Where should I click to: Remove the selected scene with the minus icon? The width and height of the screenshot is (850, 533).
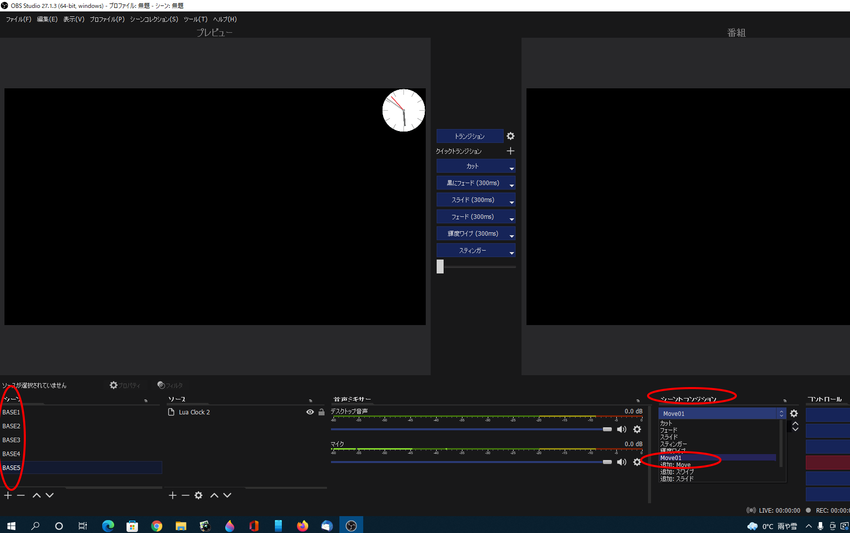21,495
